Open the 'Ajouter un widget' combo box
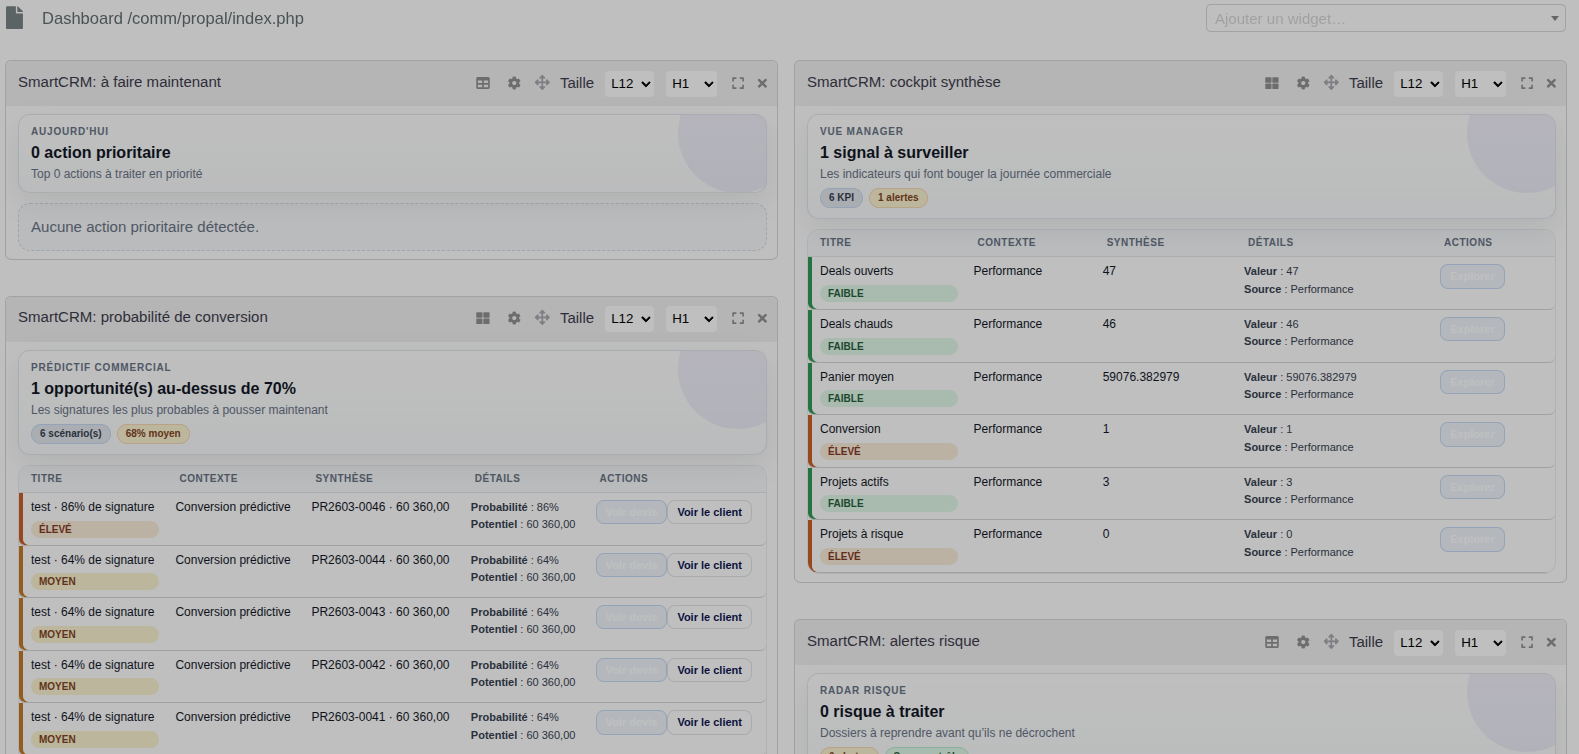The height and width of the screenshot is (754, 1579). 1385,18
